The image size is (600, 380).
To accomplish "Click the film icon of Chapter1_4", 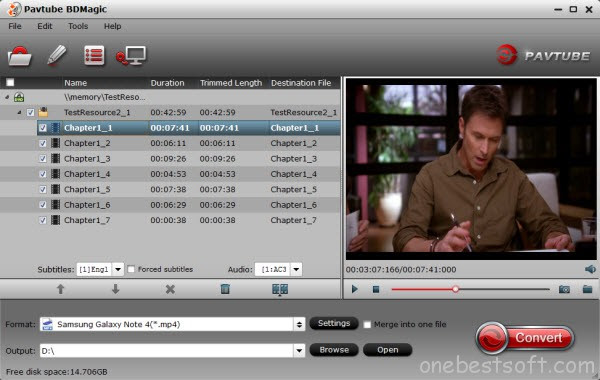I will (55, 174).
